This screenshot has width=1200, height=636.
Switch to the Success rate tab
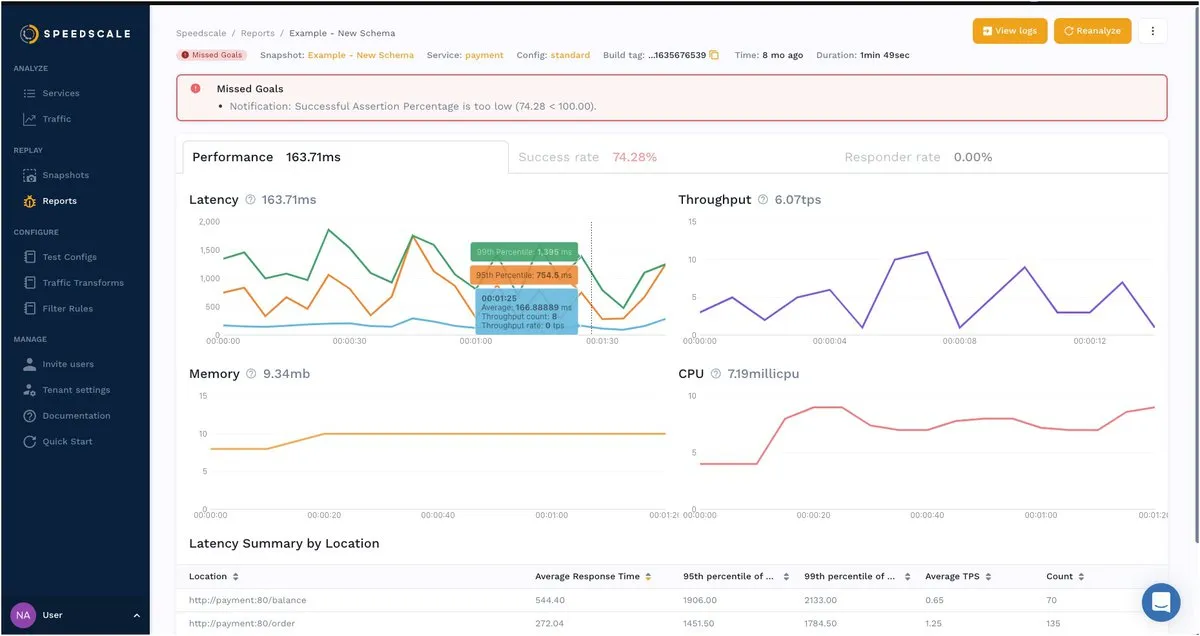coord(587,157)
